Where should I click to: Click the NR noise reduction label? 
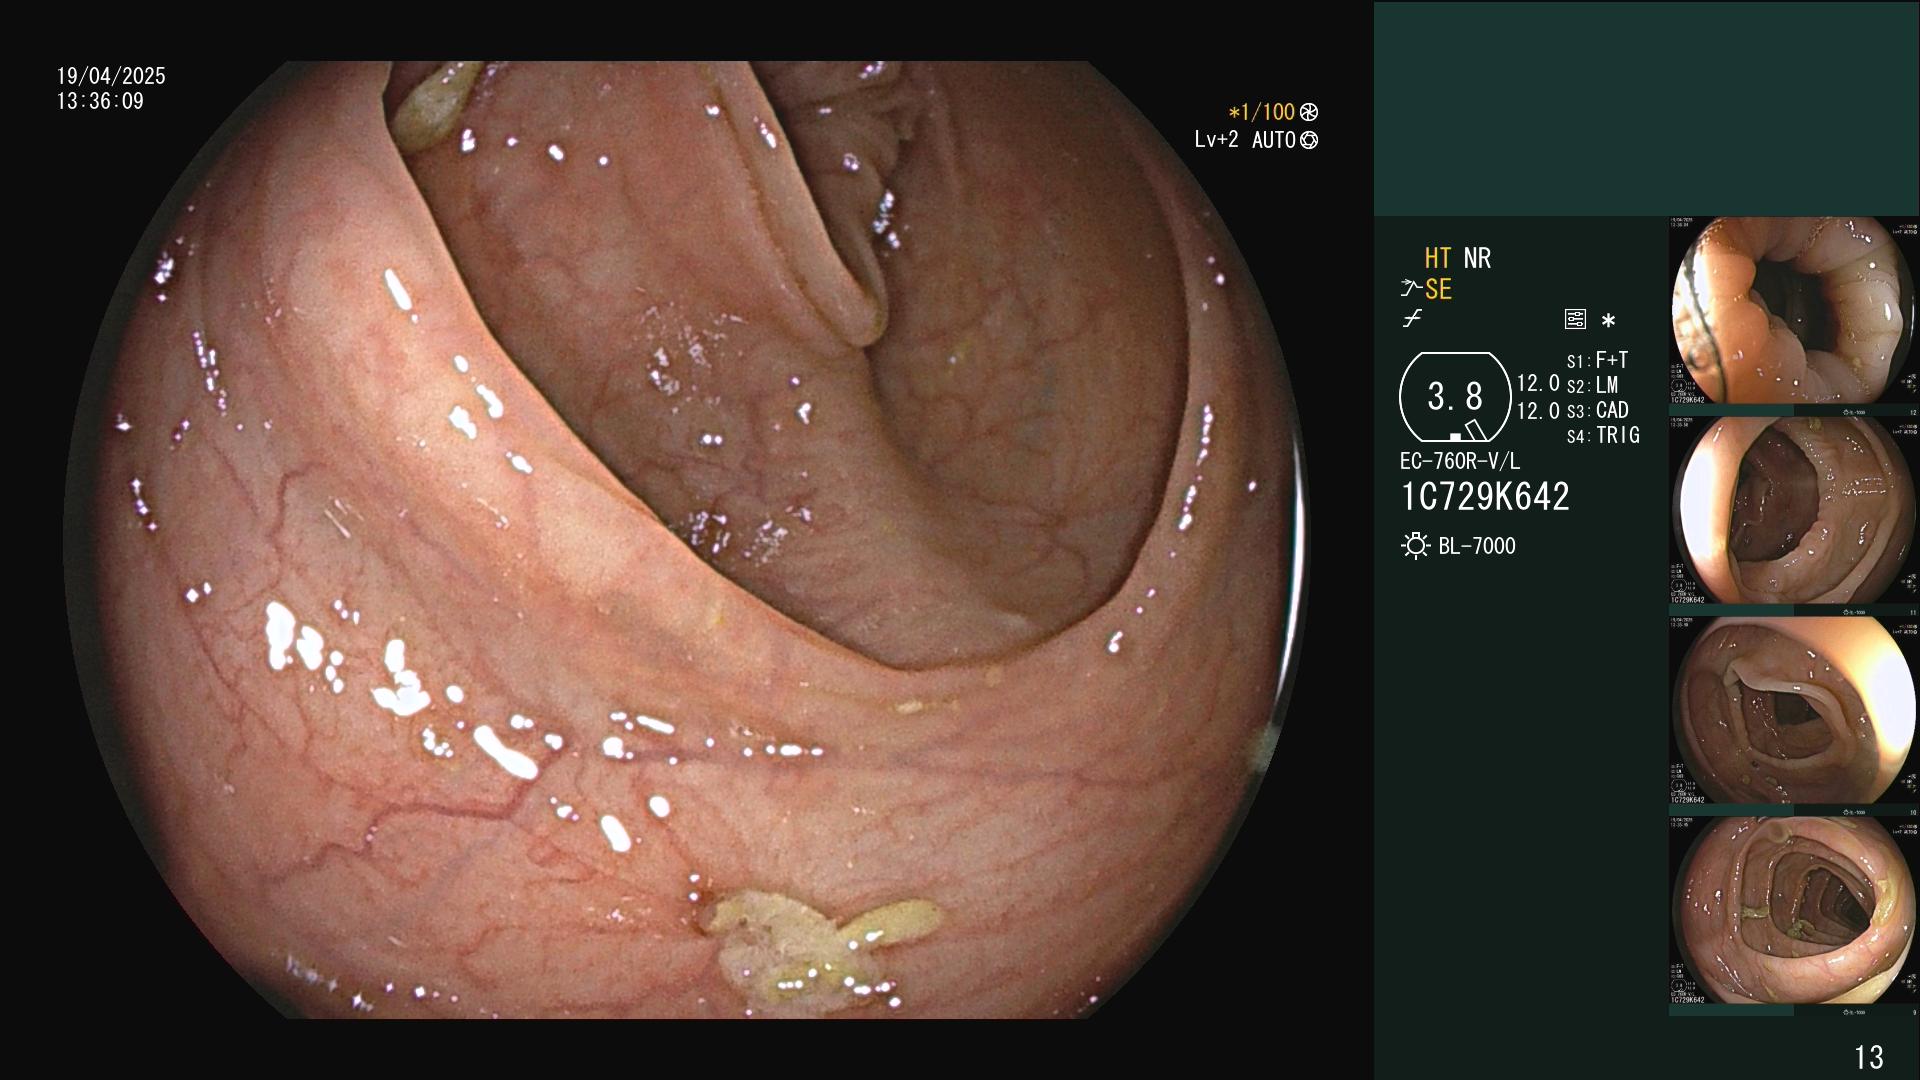coord(1477,258)
